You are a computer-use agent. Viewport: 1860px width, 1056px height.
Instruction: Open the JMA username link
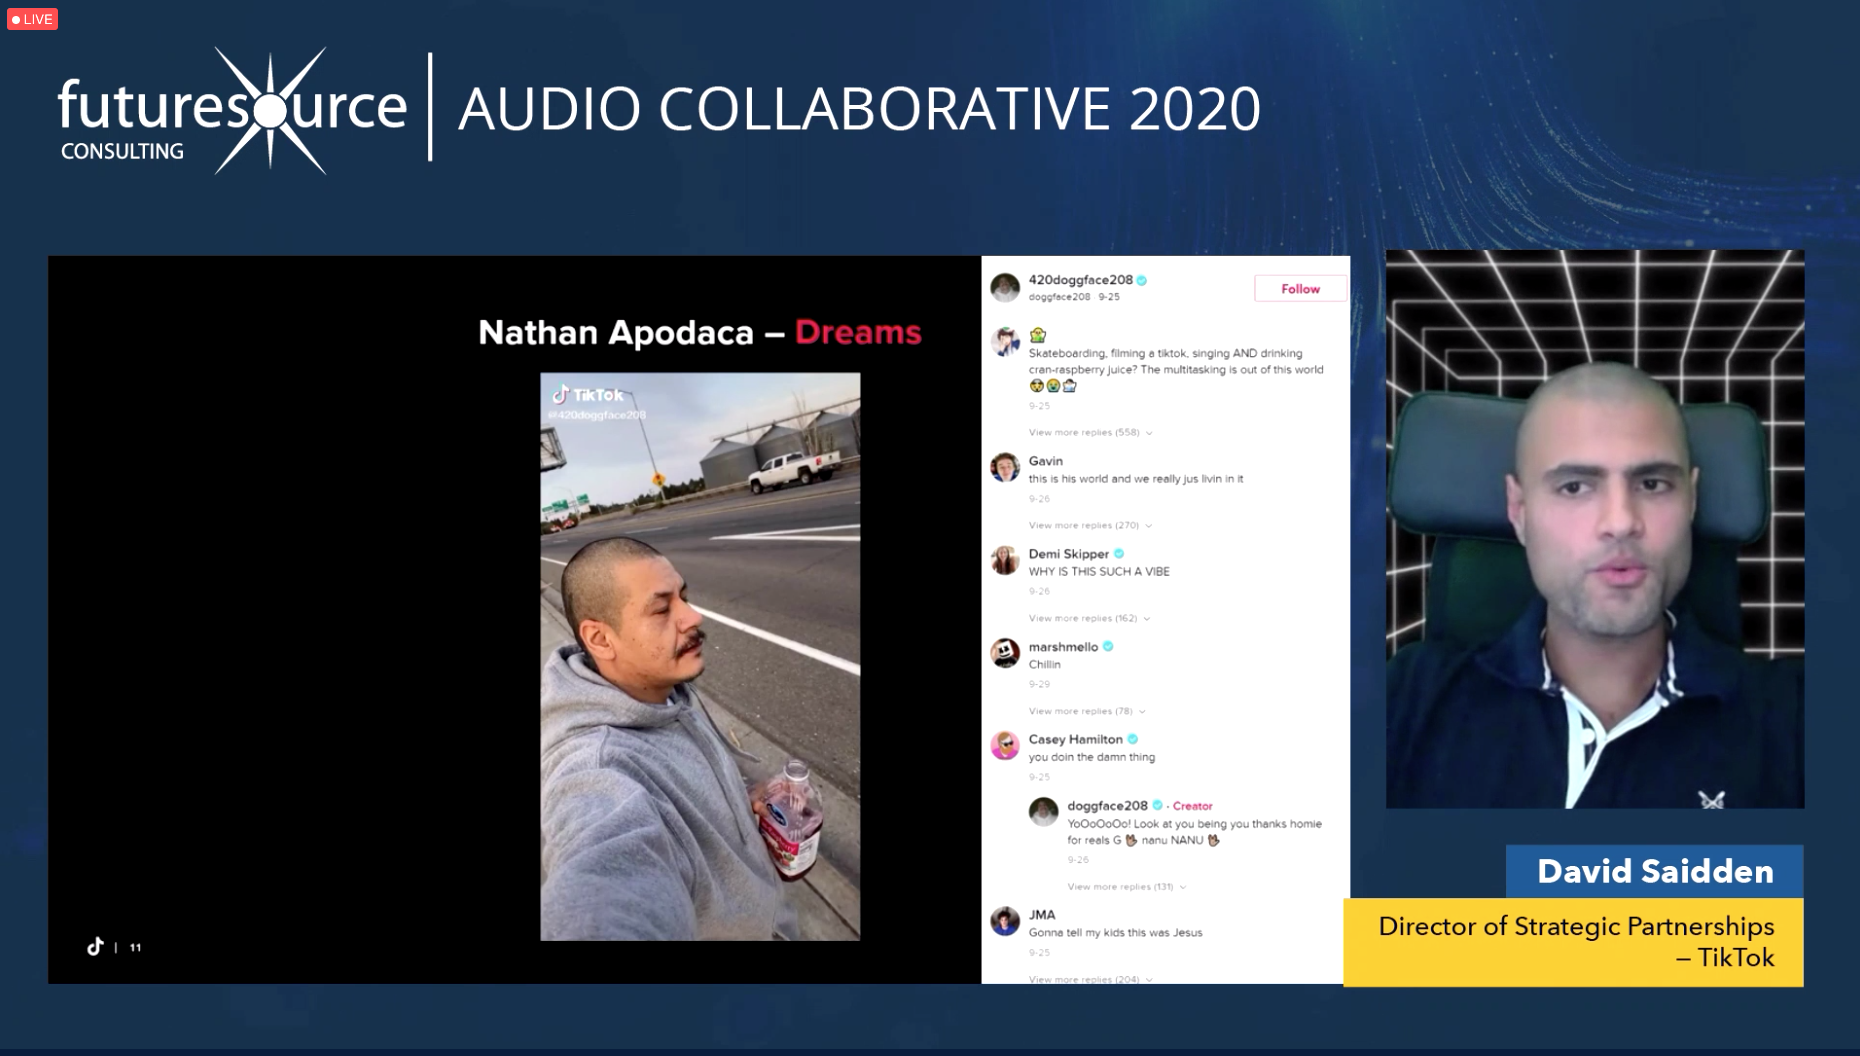pos(1042,914)
